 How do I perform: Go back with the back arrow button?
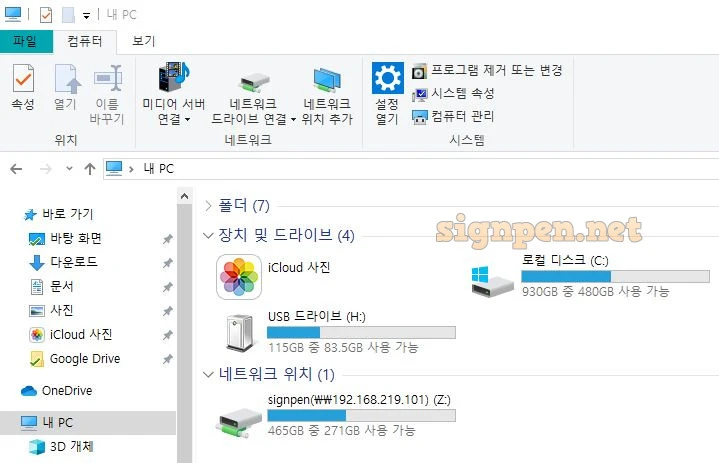click(17, 169)
